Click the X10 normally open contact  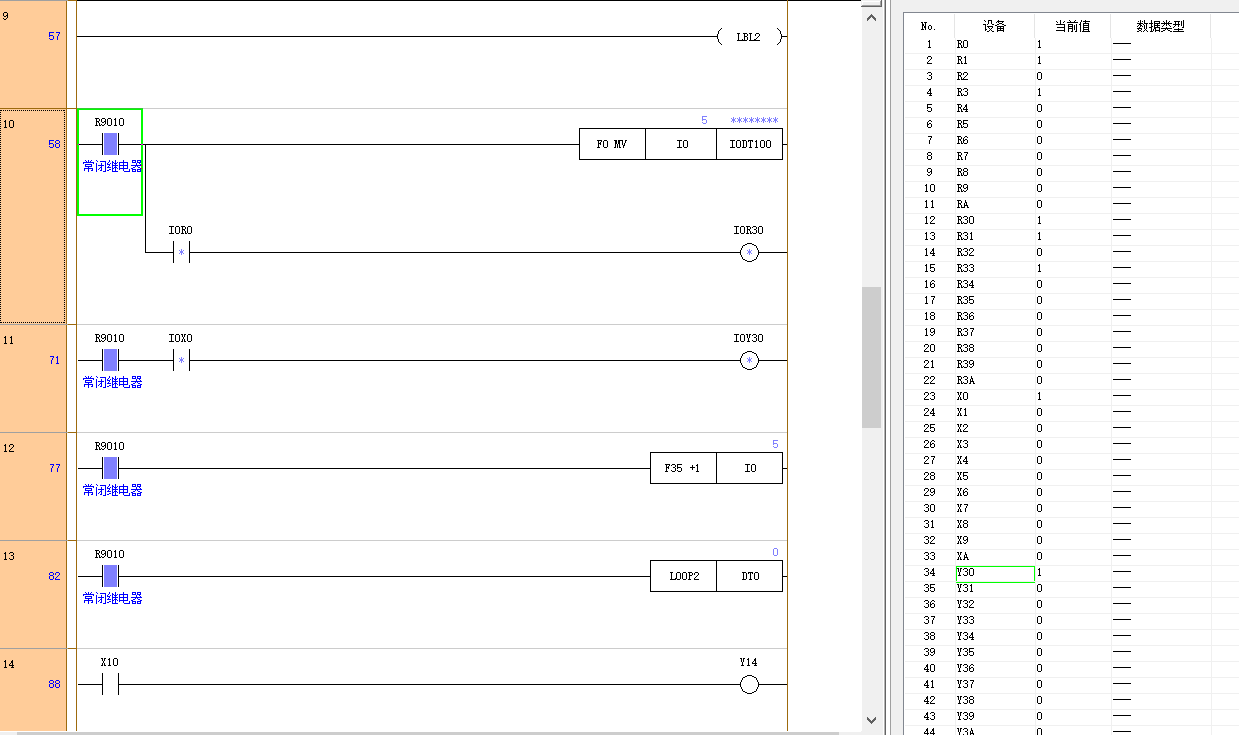coord(109,685)
